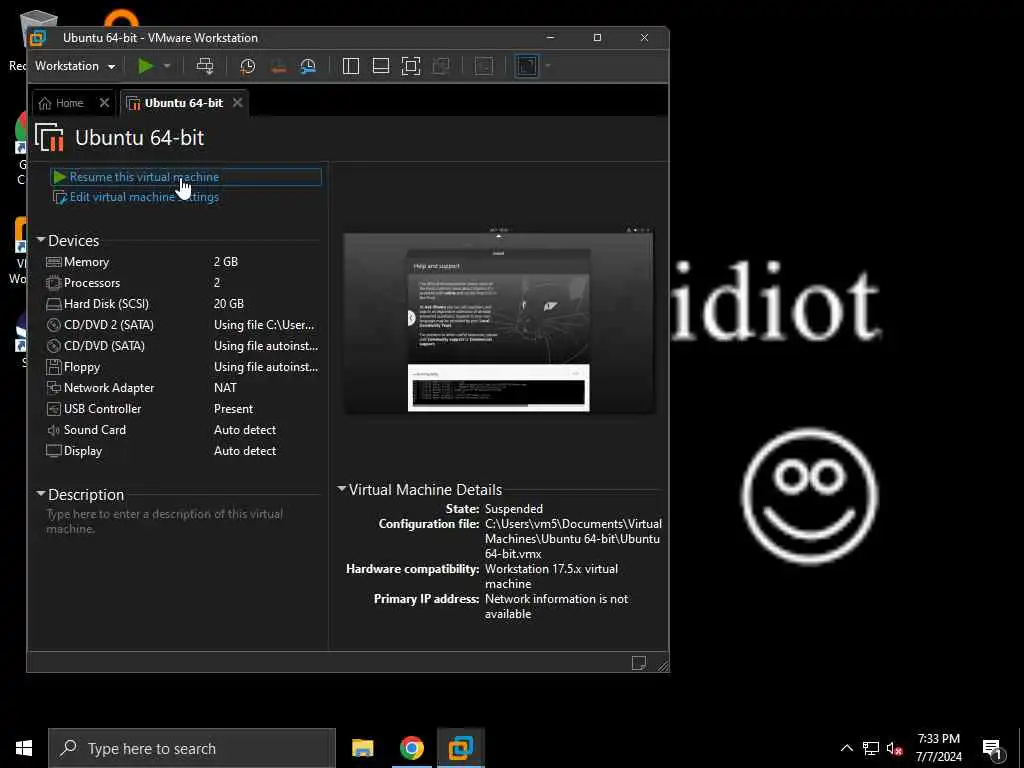Toggle the library sidebar panel icon

pos(351,66)
